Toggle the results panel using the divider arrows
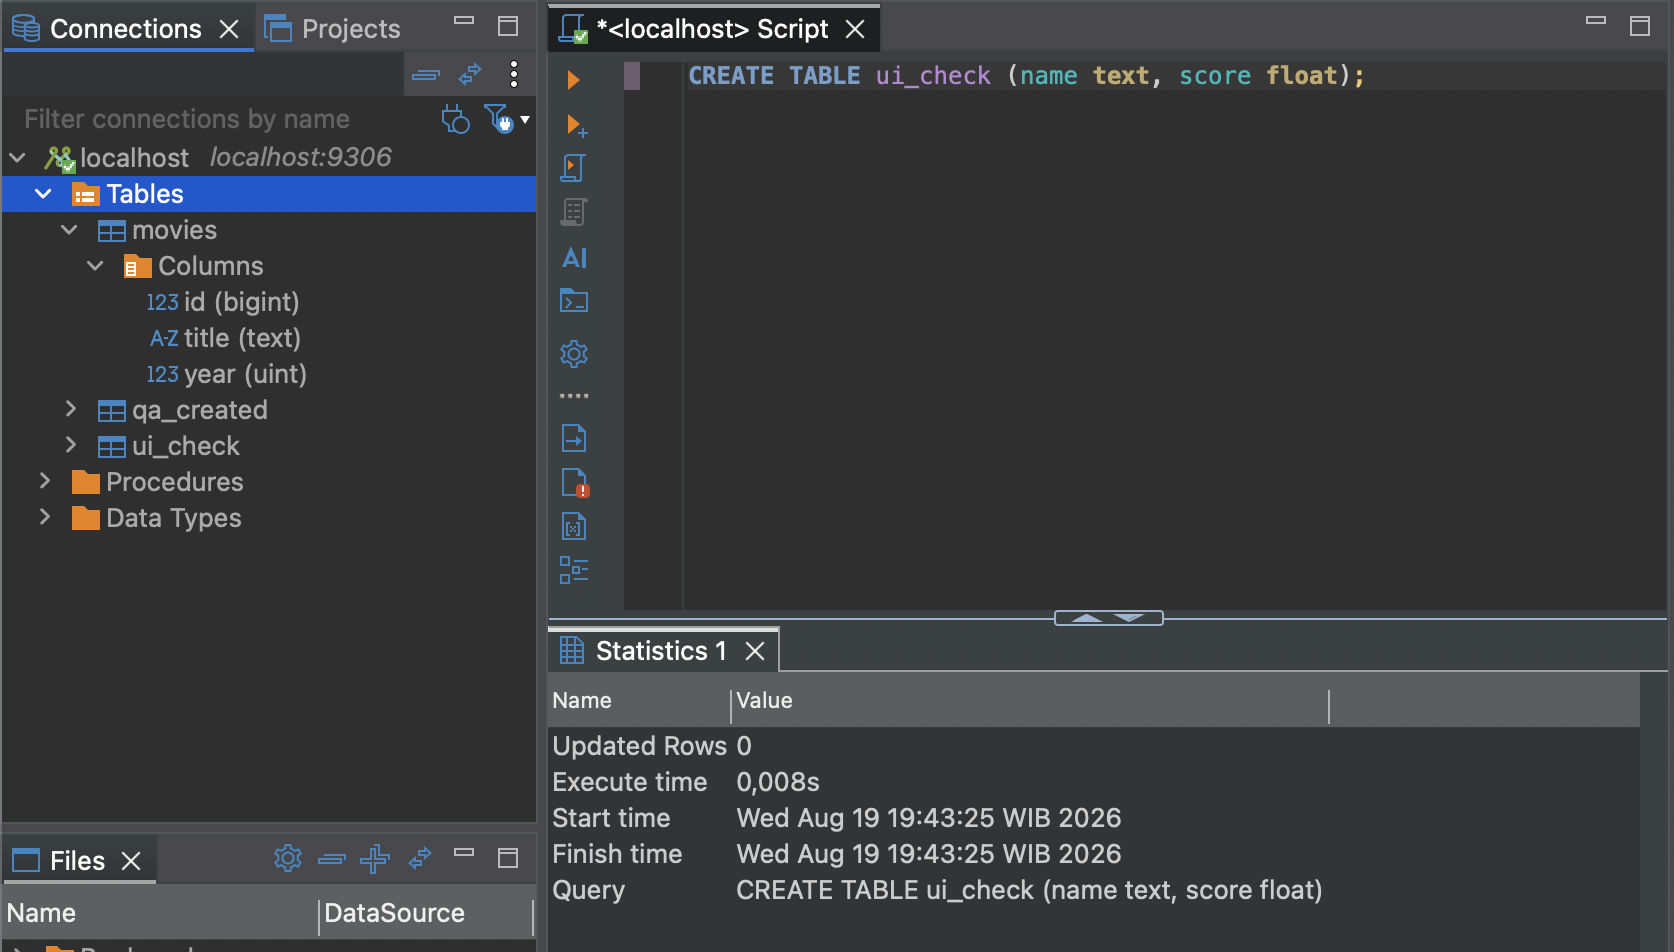Viewport: 1674px width, 952px height. click(x=1108, y=618)
